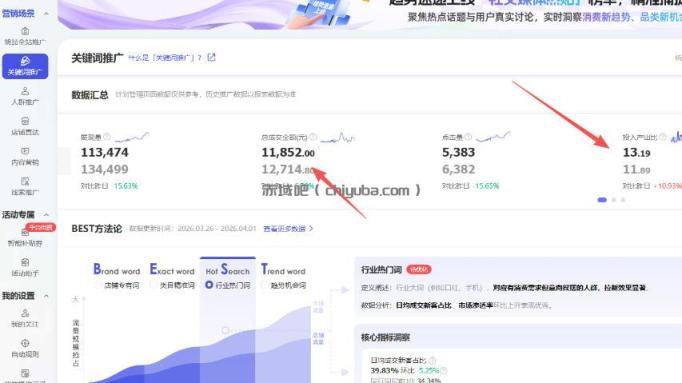This screenshot has height=383, width=682.
Task: Open the 什么是「关键词推广」? help link
Action: coord(165,57)
